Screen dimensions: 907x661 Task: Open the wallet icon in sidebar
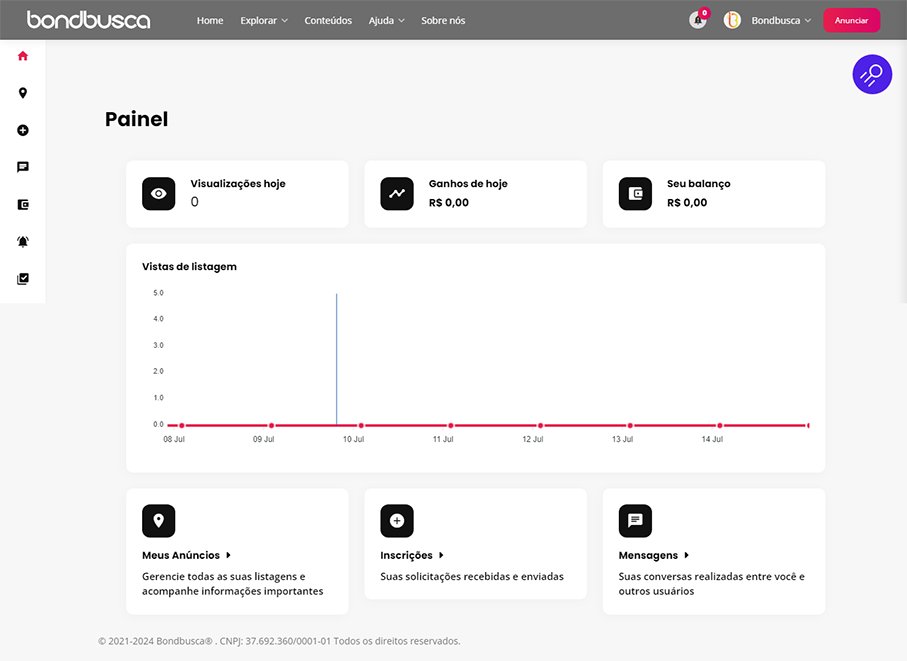point(23,204)
